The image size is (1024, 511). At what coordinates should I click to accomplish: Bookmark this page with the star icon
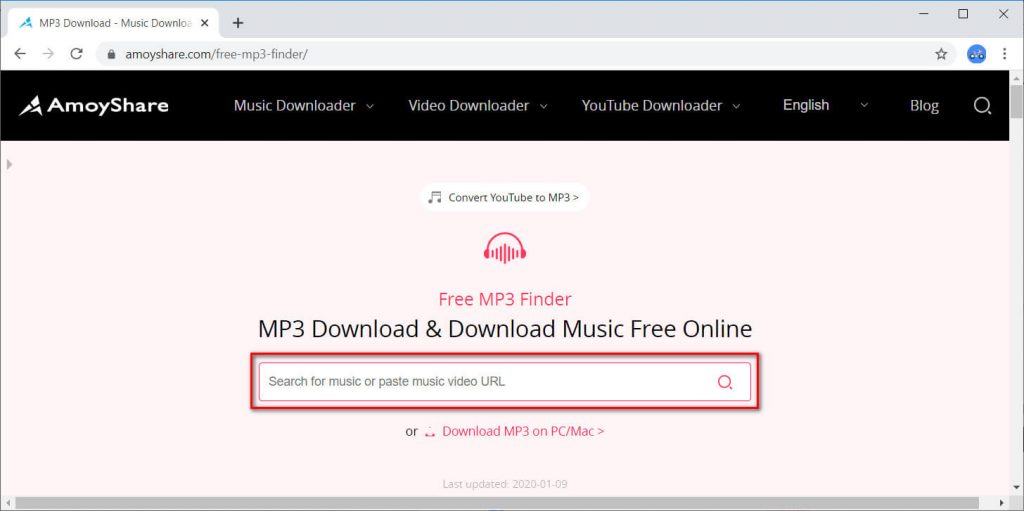click(x=941, y=54)
